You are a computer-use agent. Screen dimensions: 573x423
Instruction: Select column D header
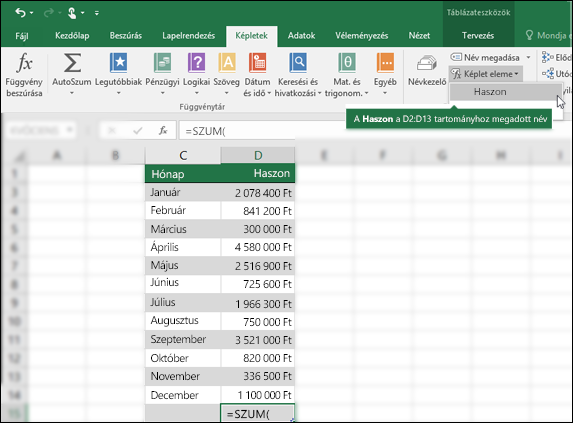click(x=258, y=155)
